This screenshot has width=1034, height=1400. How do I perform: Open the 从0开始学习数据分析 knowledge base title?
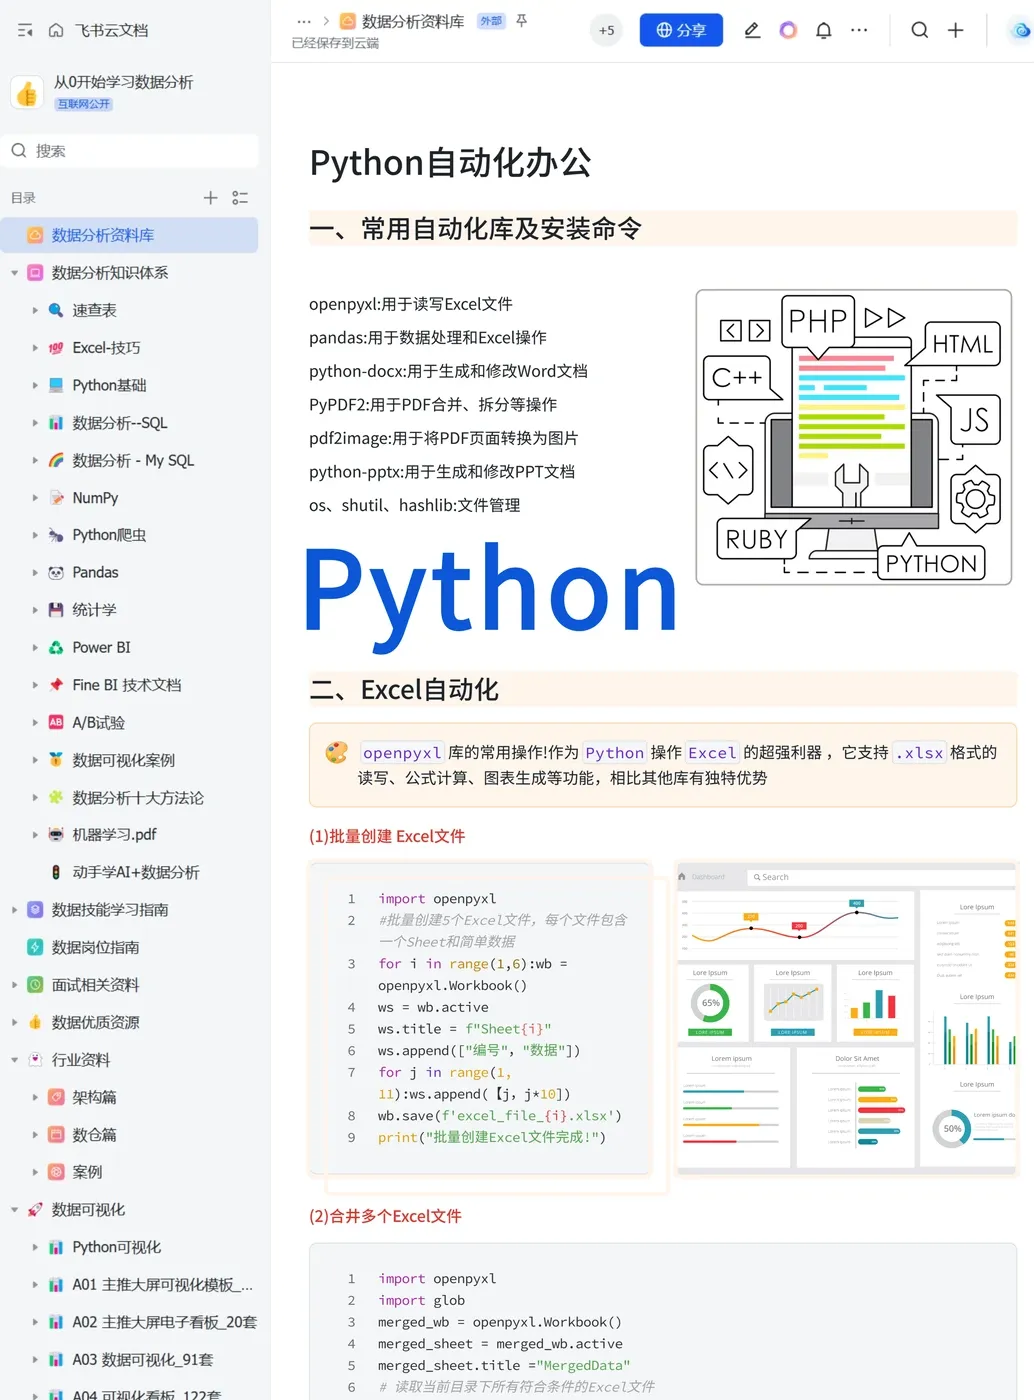pos(124,82)
